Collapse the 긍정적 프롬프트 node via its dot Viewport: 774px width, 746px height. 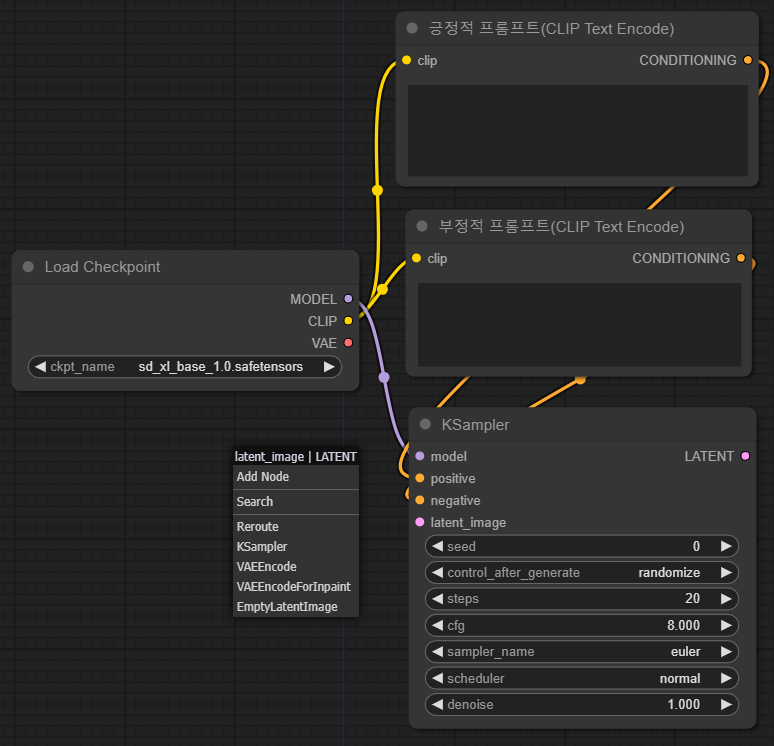click(412, 28)
